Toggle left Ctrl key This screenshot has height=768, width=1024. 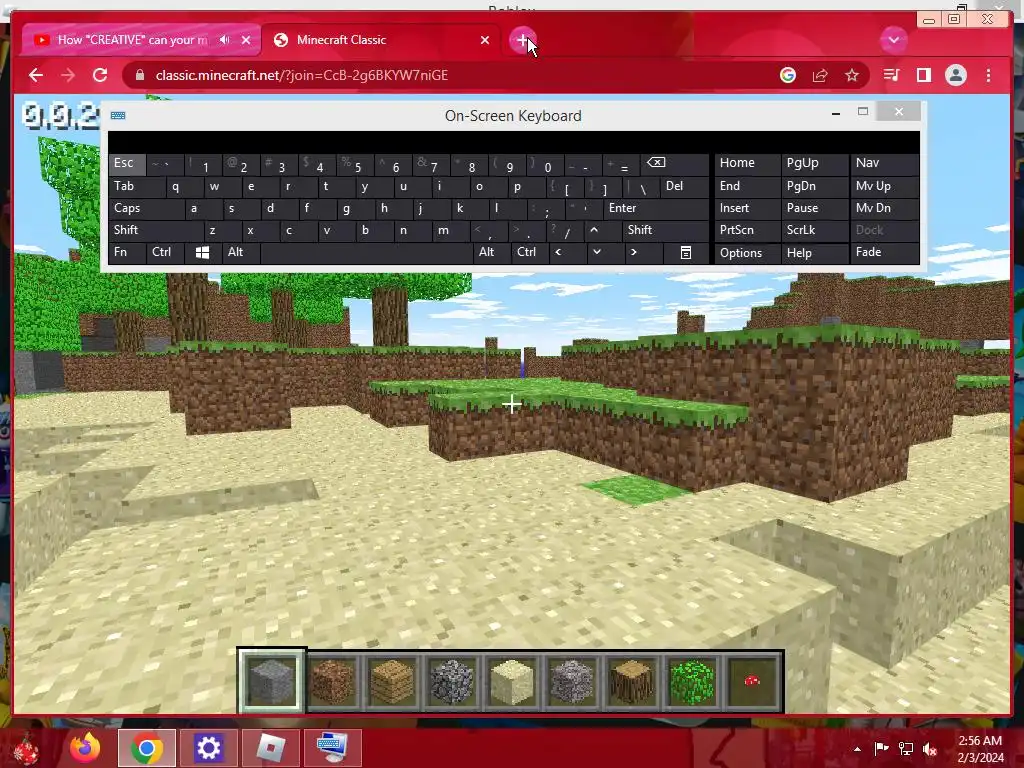click(165, 252)
